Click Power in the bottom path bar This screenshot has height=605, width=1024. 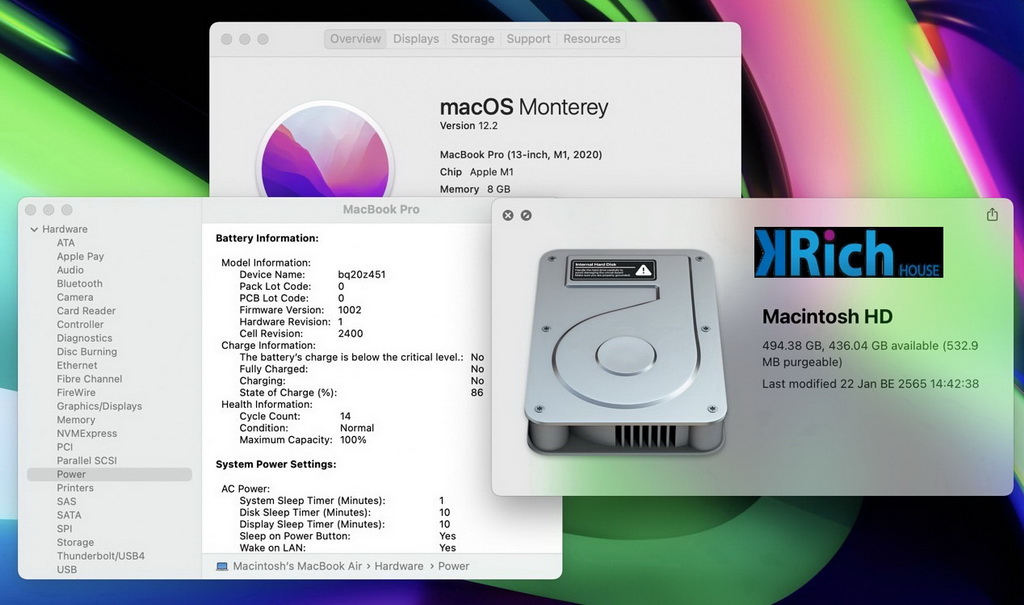tap(453, 566)
